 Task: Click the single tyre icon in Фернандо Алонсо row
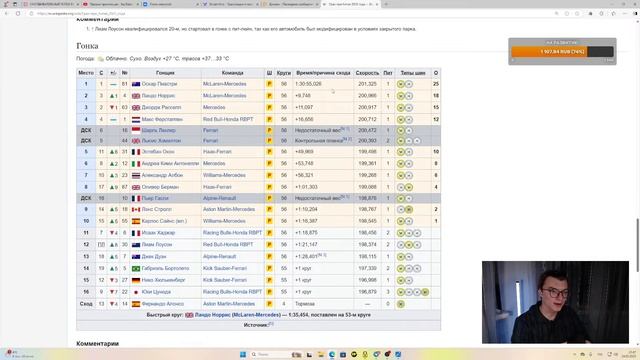[x=400, y=304]
